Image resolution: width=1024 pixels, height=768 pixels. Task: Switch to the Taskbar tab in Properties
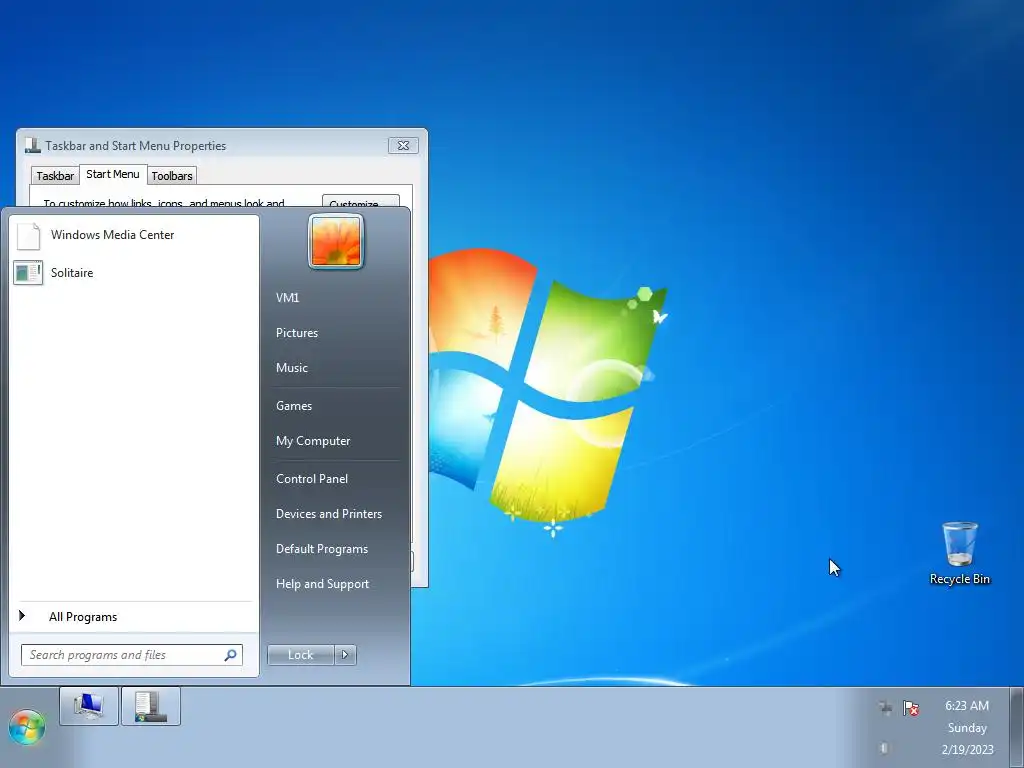pos(55,176)
